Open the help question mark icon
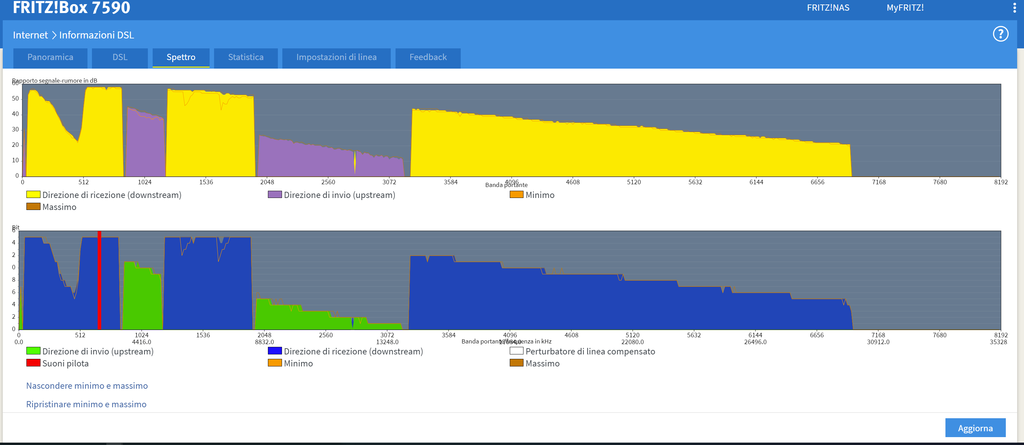The height and width of the screenshot is (445, 1024). click(1000, 34)
